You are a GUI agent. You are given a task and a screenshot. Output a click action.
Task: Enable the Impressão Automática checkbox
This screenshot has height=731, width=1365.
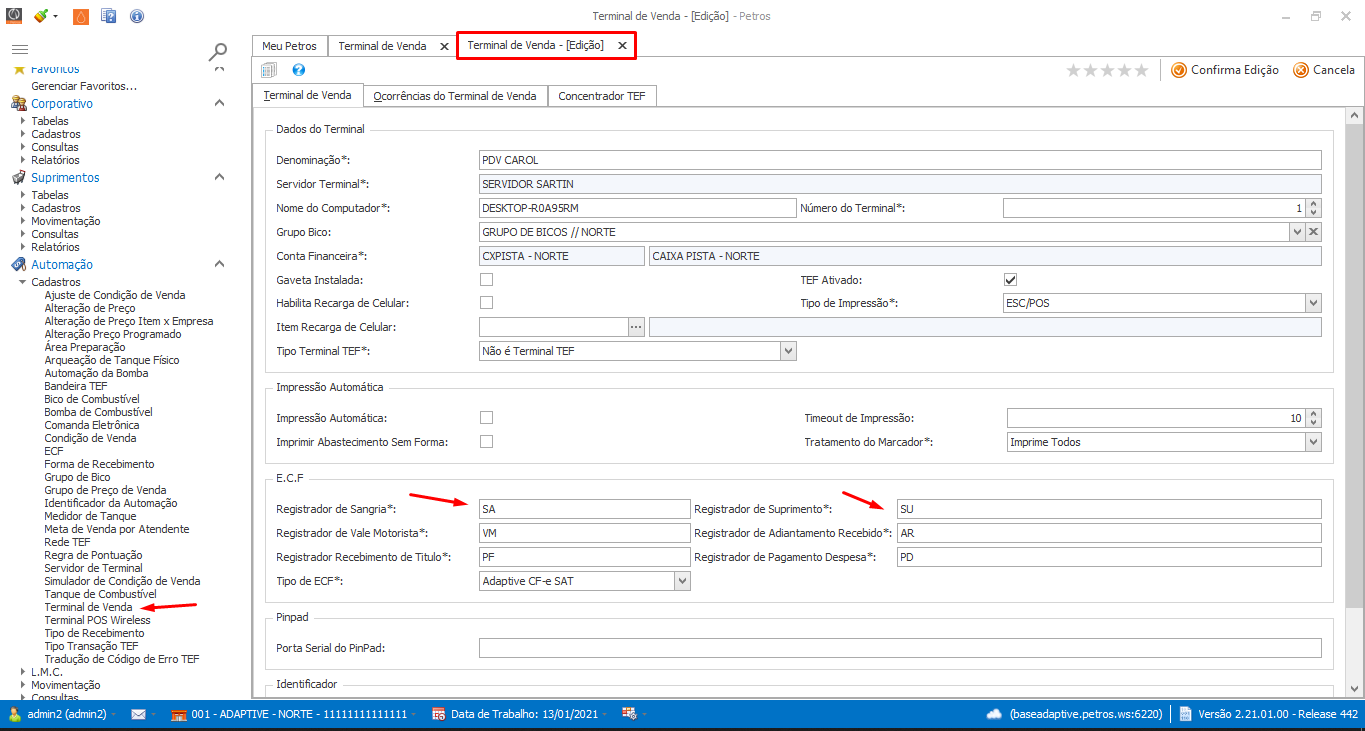487,418
